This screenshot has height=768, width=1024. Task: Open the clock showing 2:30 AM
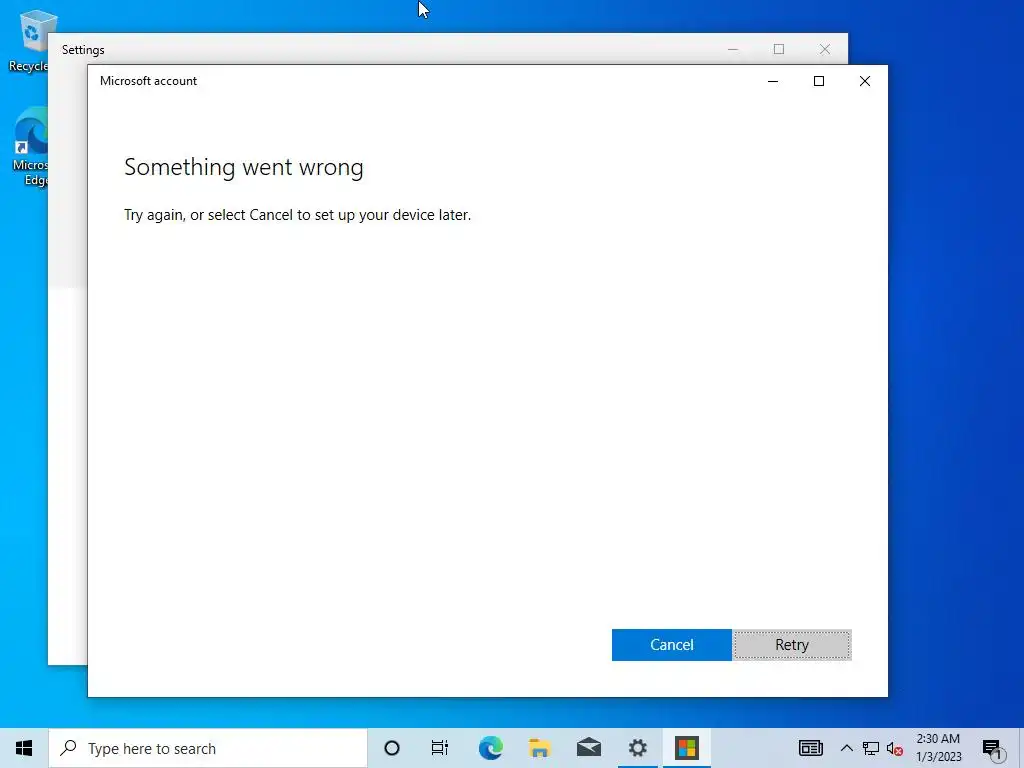pos(938,748)
